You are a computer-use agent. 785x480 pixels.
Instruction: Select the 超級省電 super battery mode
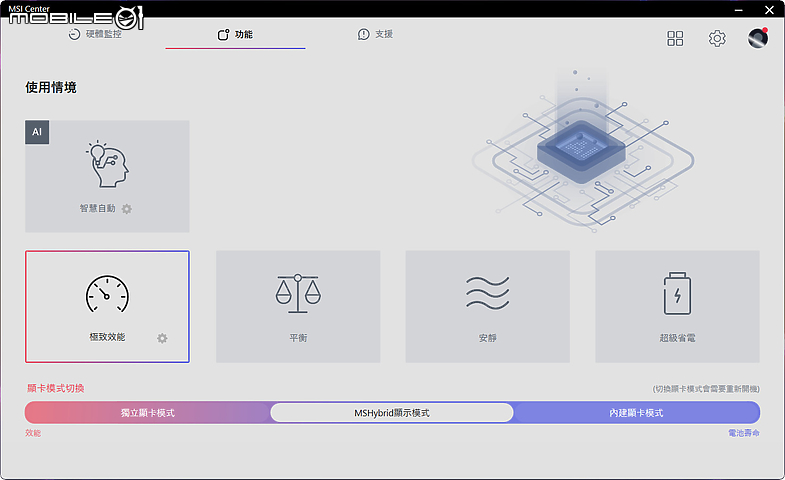tap(677, 306)
